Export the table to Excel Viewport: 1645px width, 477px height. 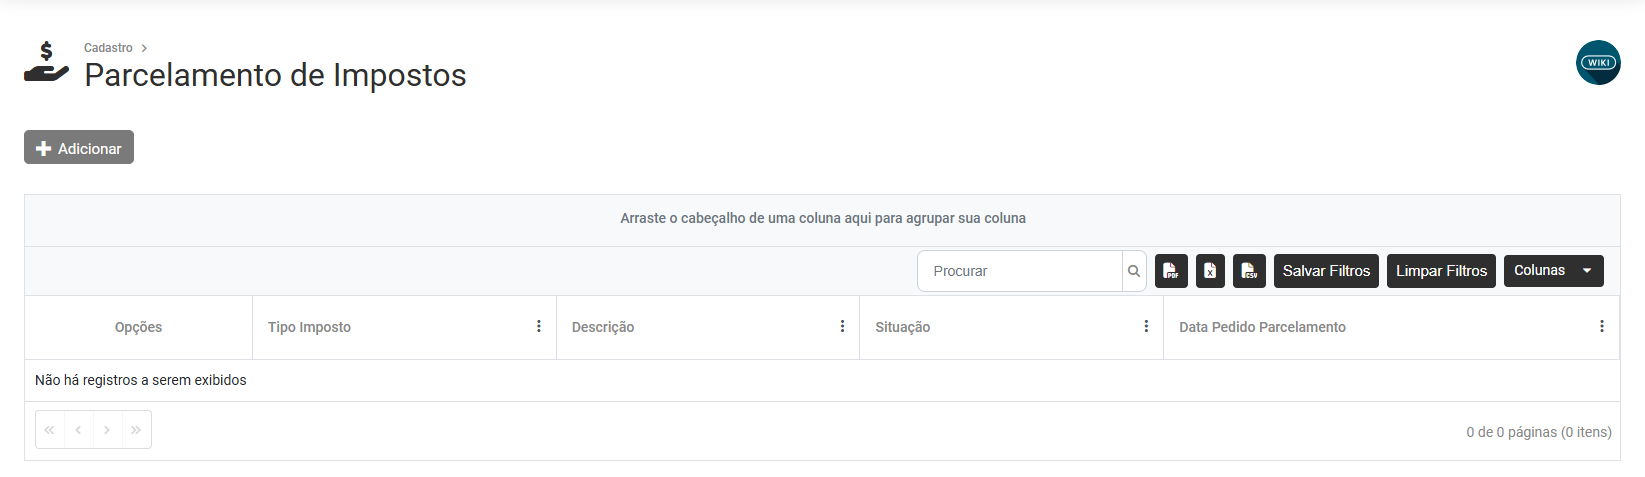(x=1210, y=271)
